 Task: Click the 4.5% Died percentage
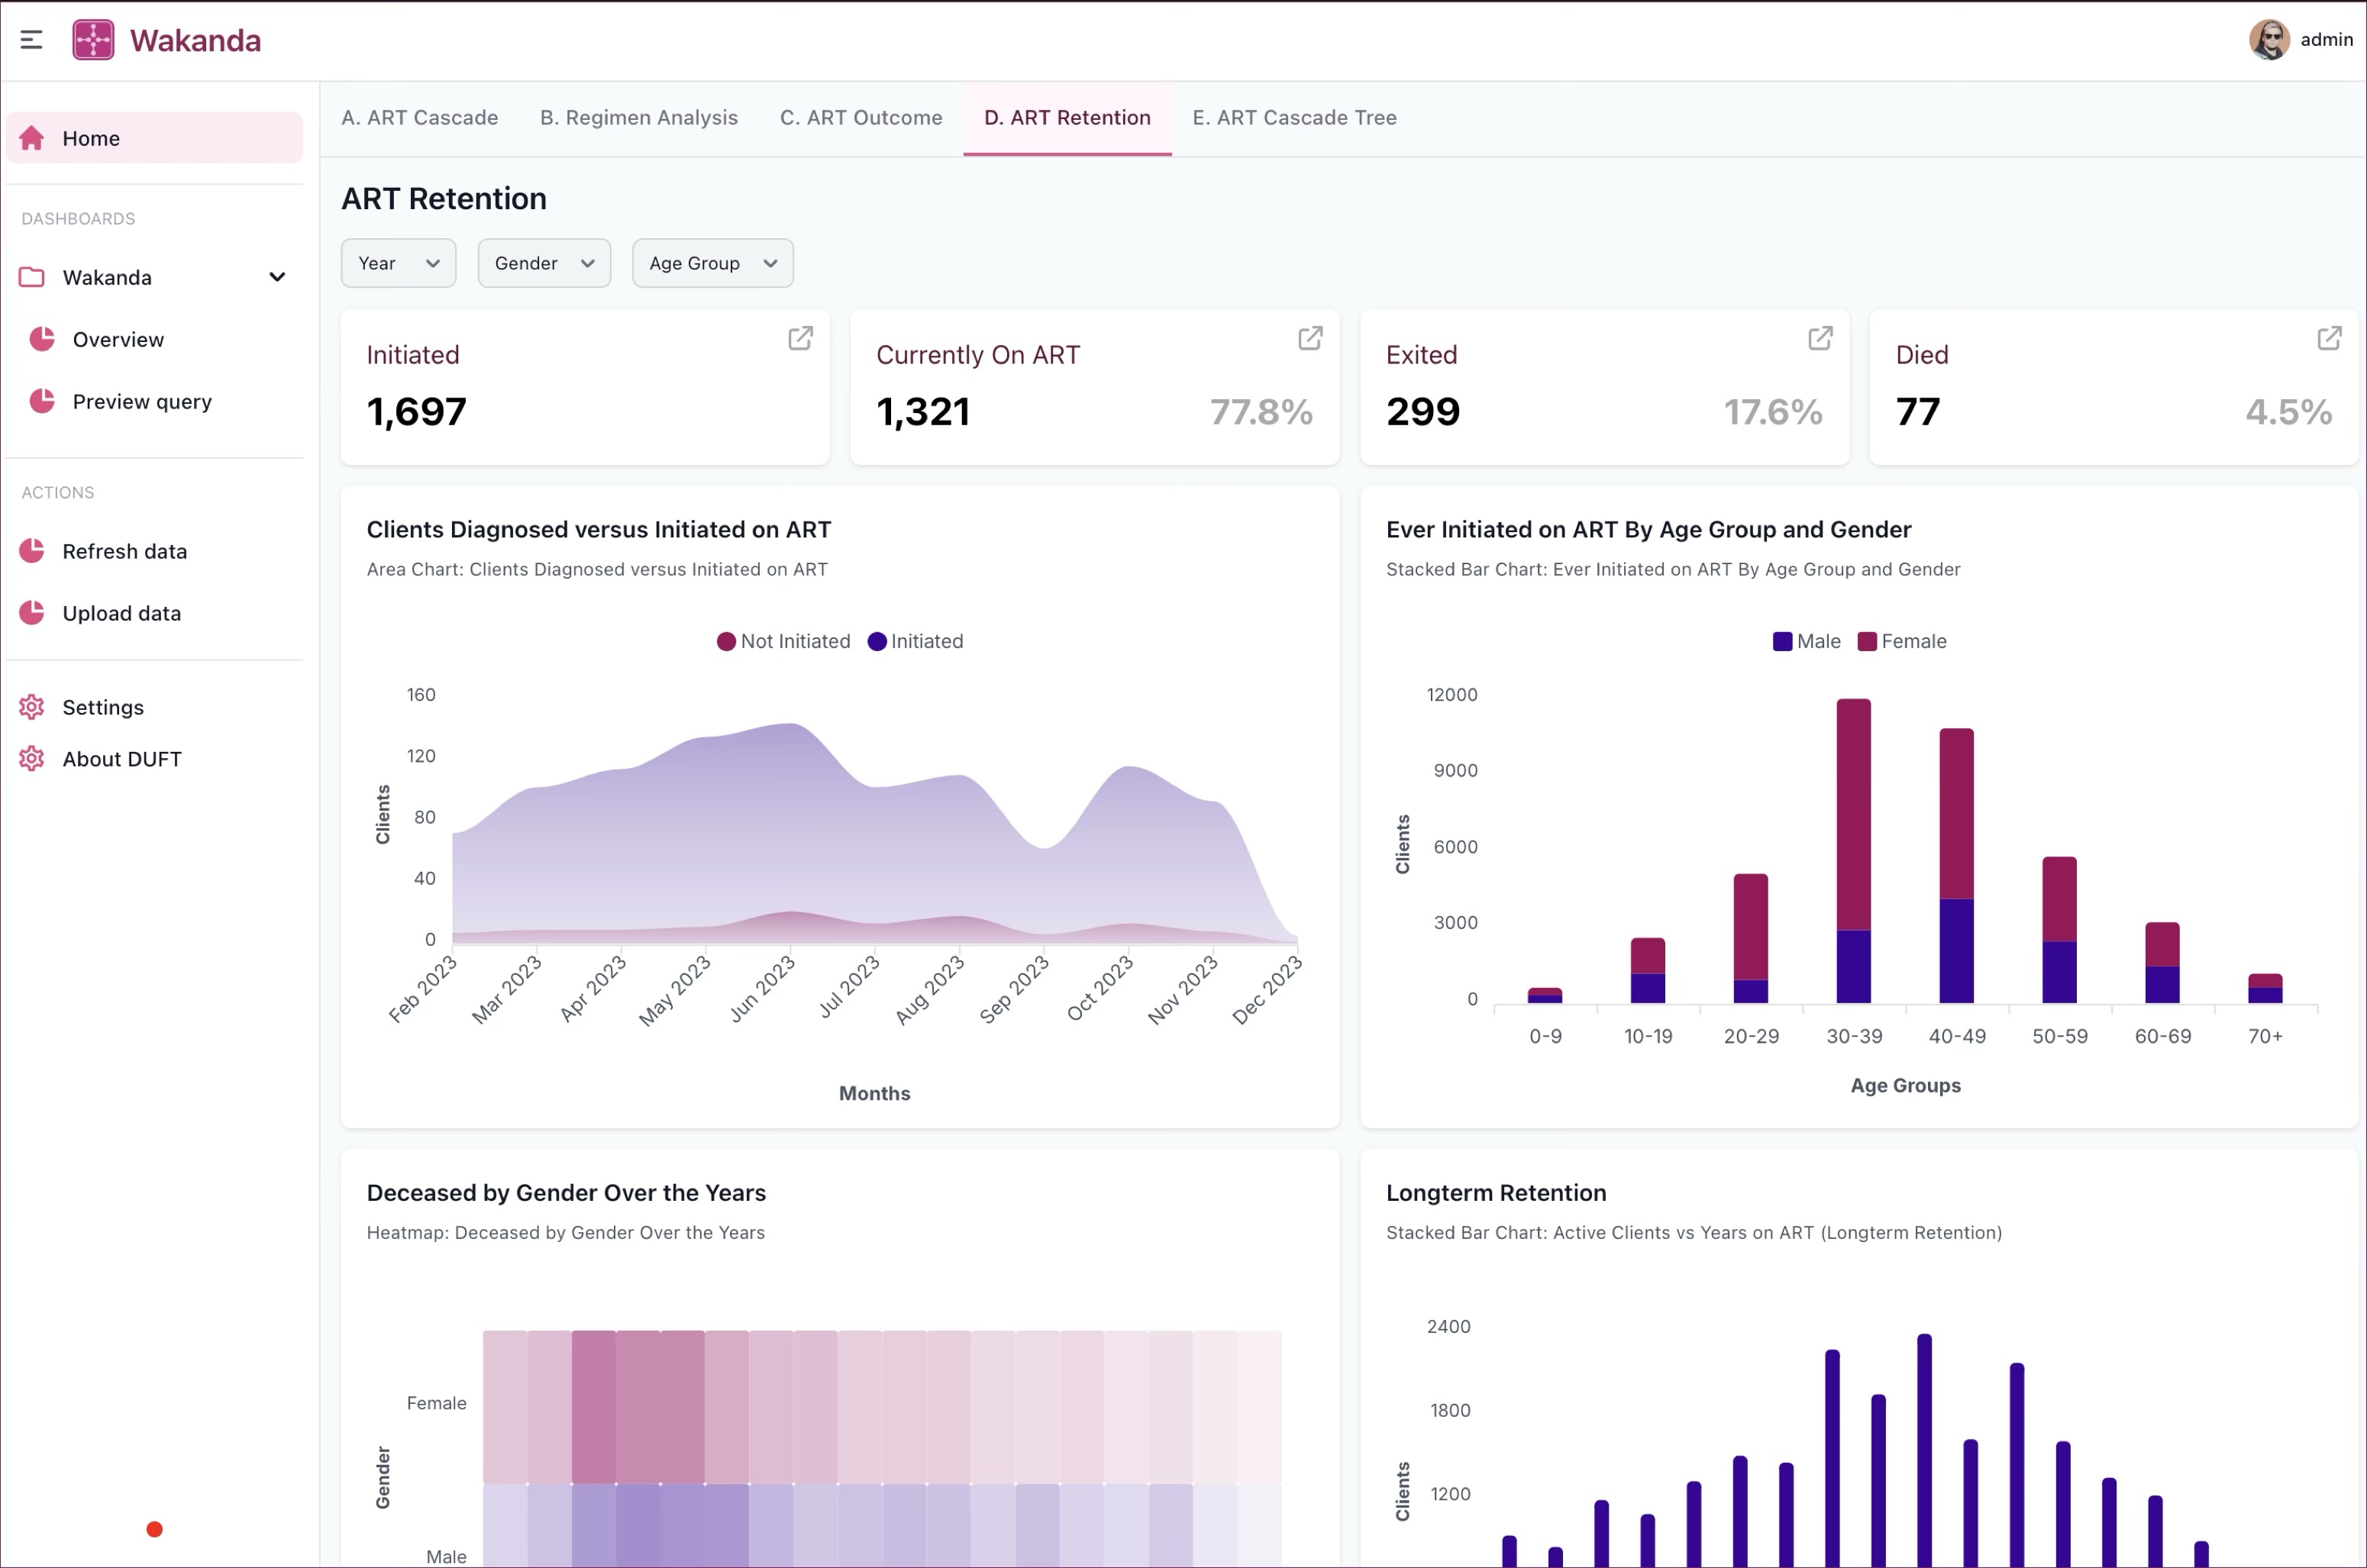coord(2288,412)
